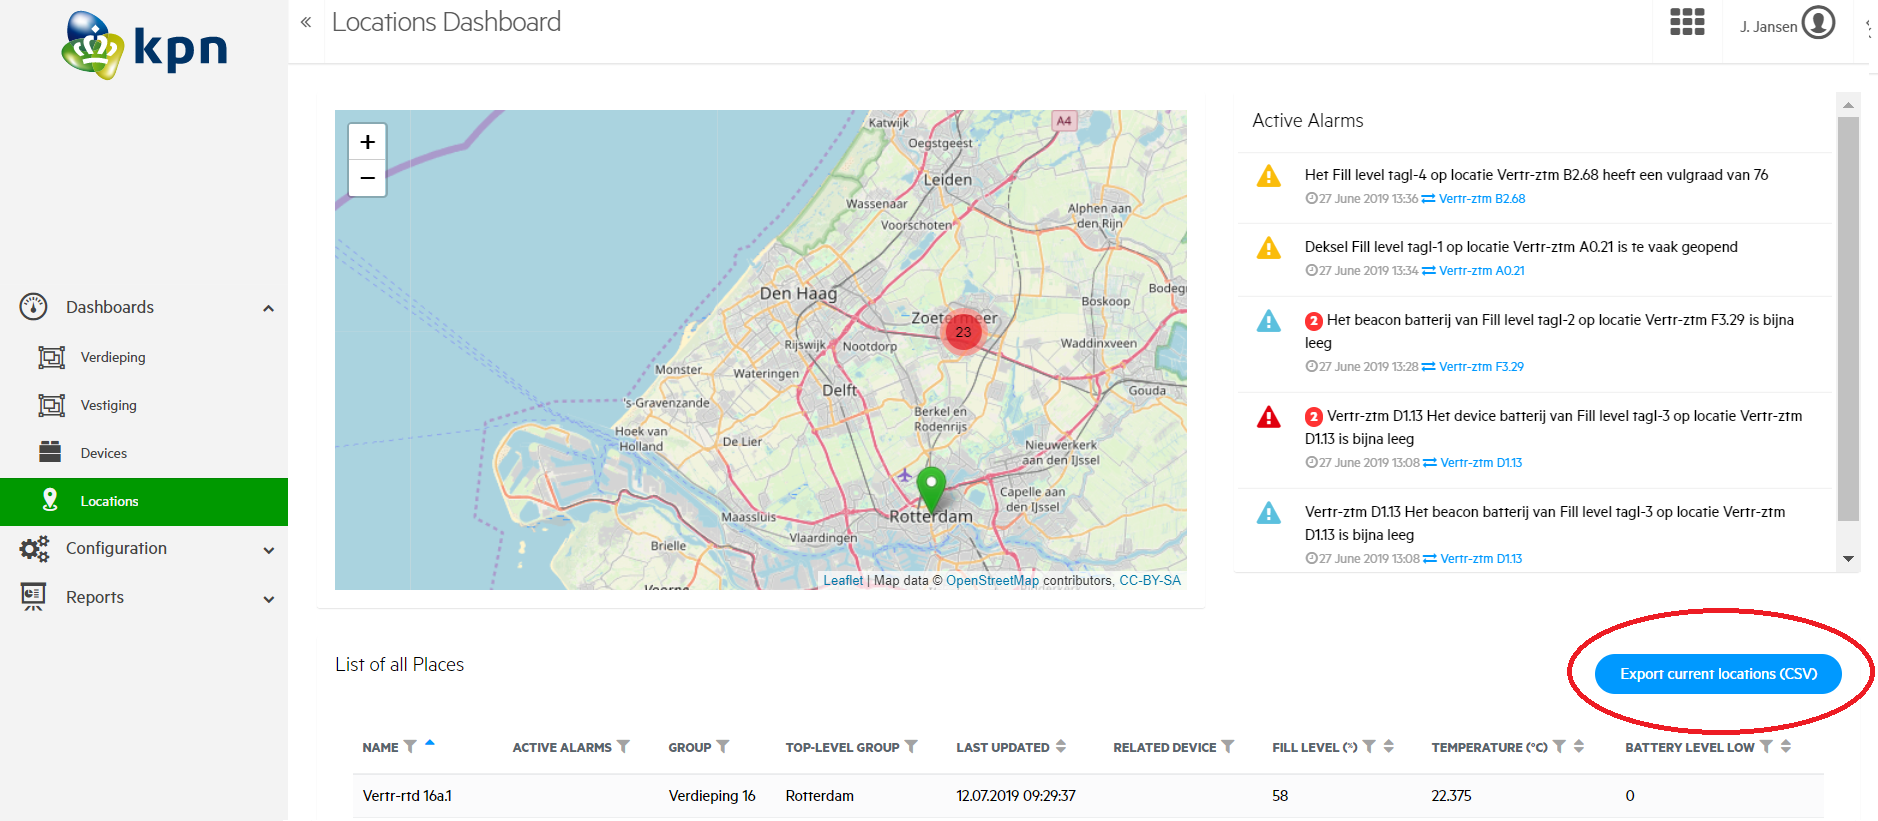
Task: Export current locations as CSV
Action: tap(1718, 674)
